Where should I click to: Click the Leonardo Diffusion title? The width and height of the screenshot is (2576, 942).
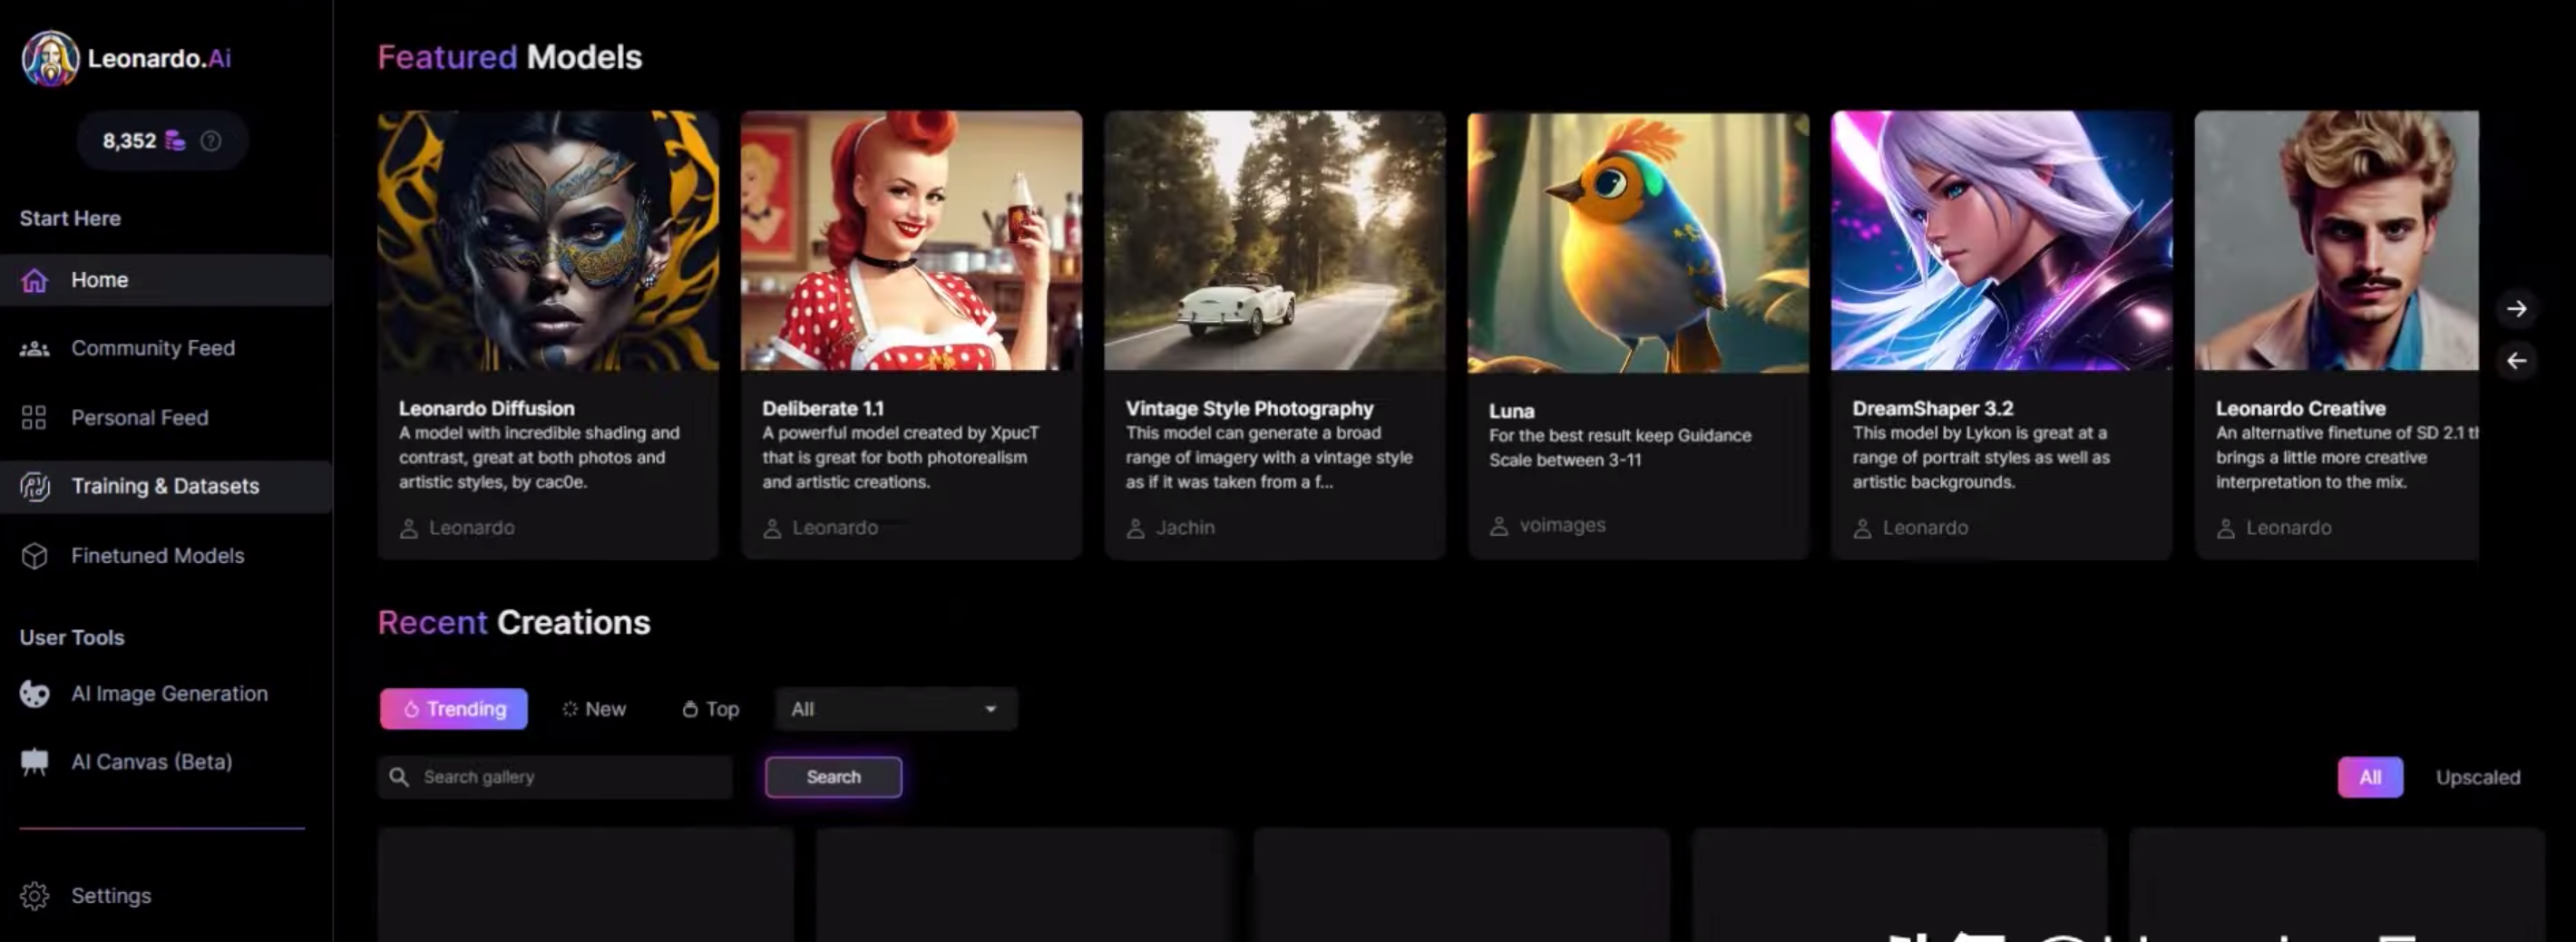[x=487, y=409]
